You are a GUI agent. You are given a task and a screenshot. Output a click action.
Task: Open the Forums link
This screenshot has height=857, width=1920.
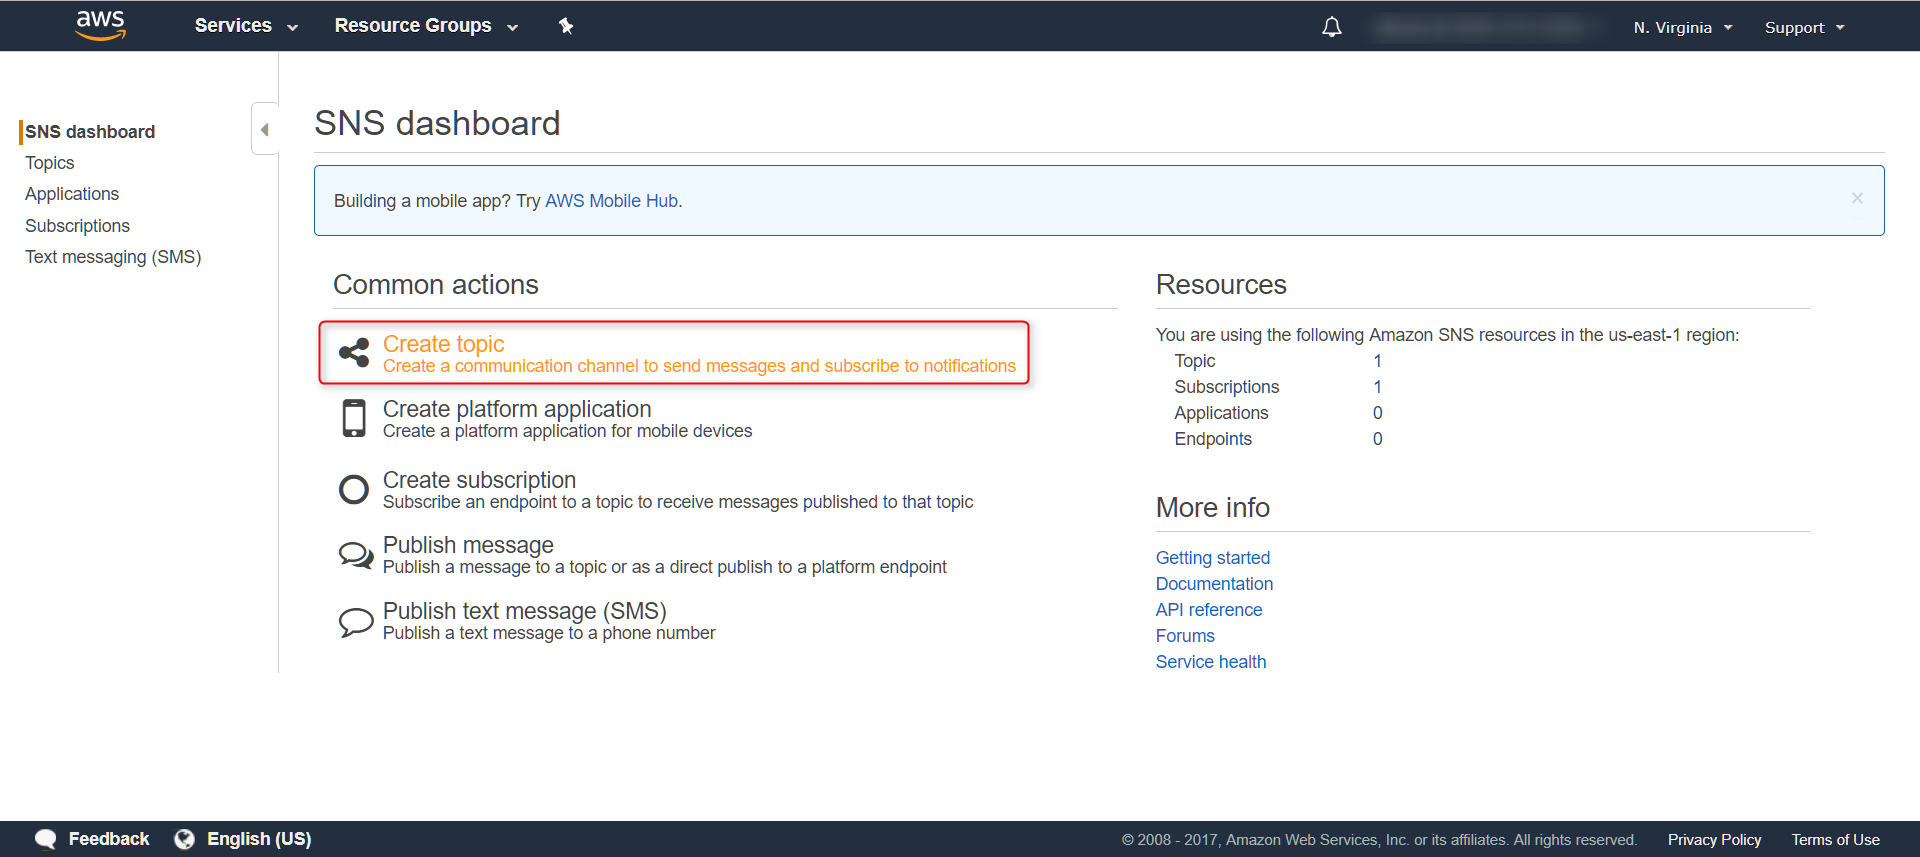pos(1185,636)
